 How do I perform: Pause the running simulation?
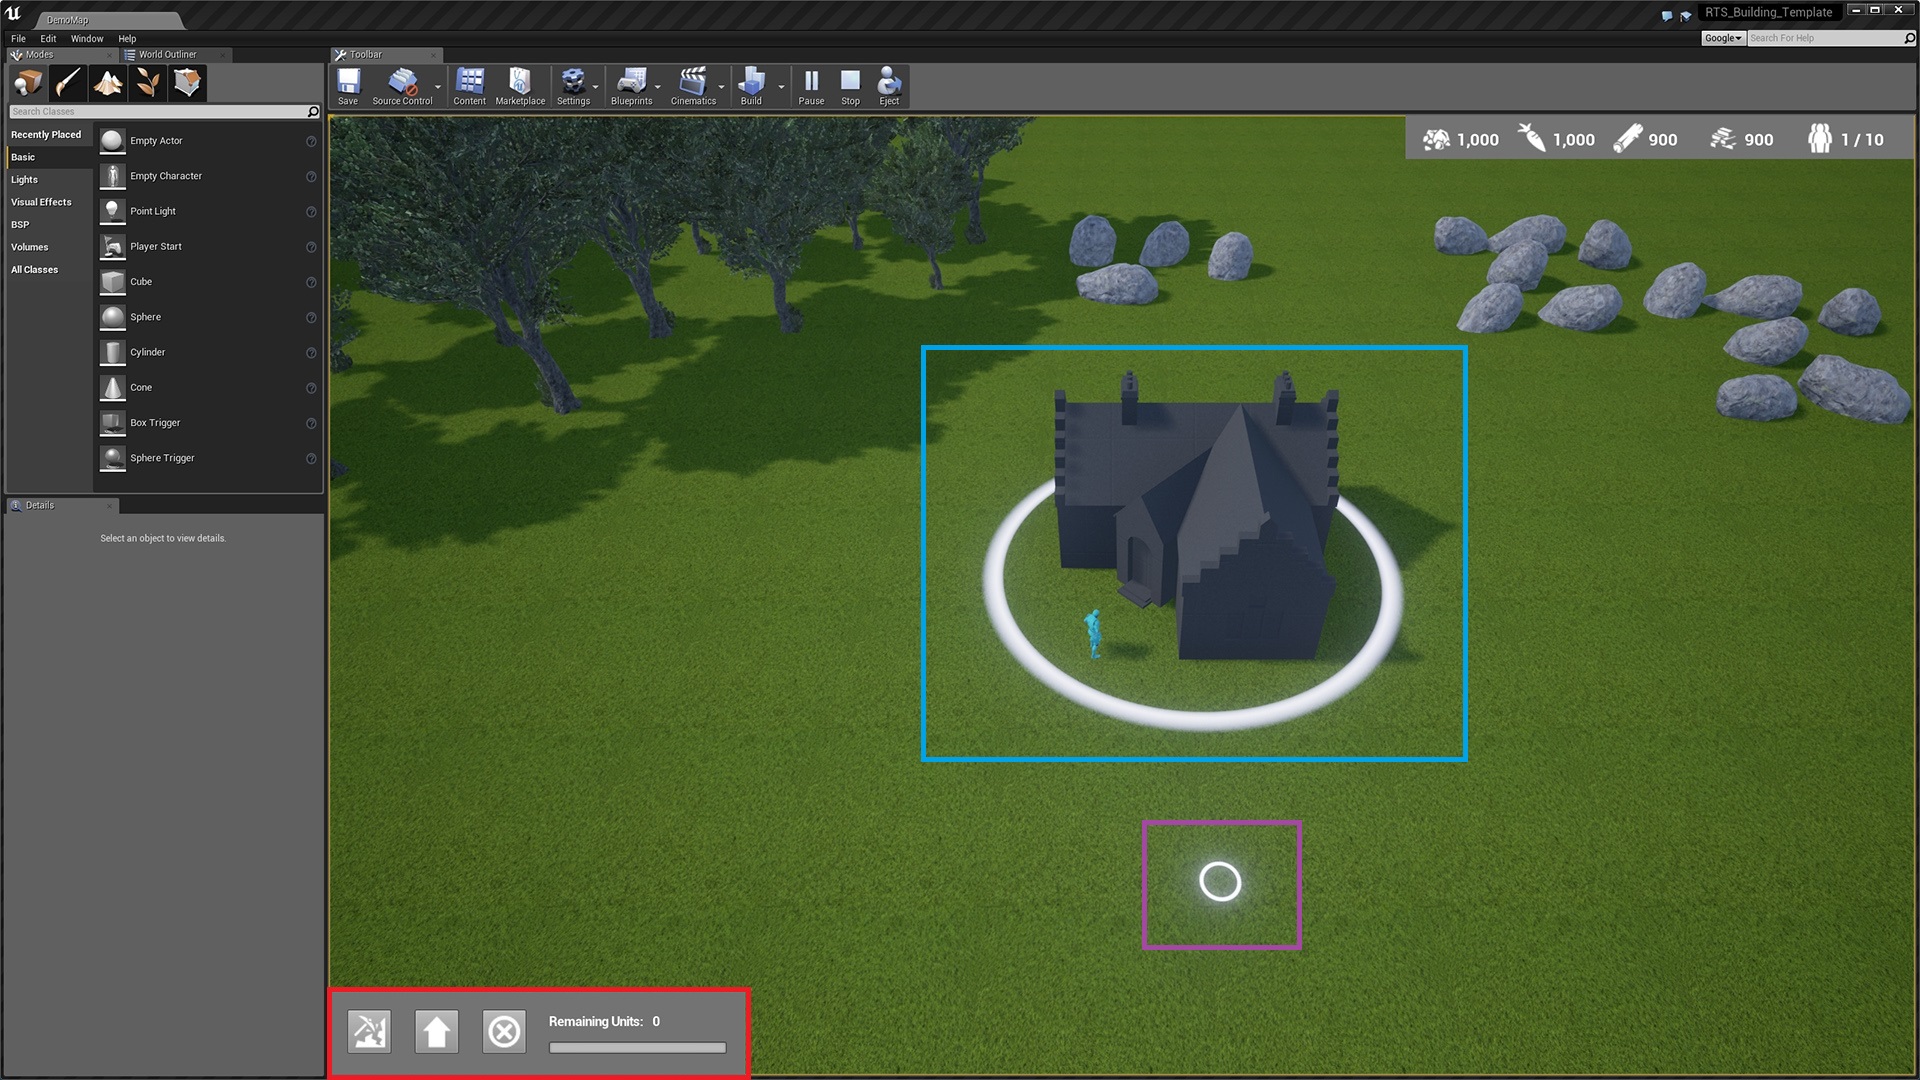coord(811,86)
